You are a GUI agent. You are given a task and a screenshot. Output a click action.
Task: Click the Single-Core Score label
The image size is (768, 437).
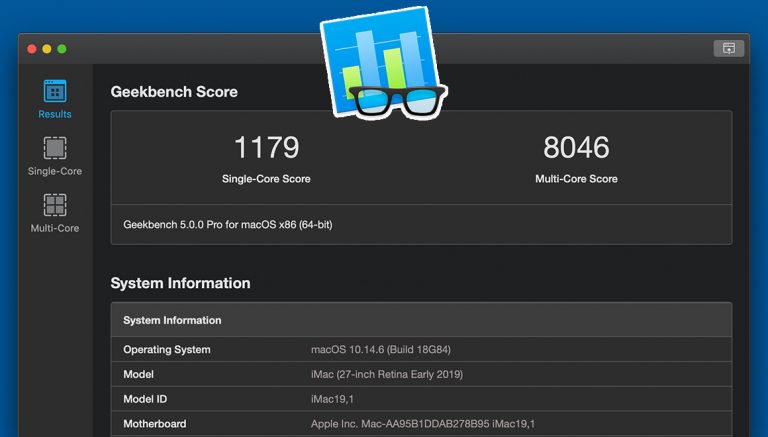pyautogui.click(x=266, y=179)
